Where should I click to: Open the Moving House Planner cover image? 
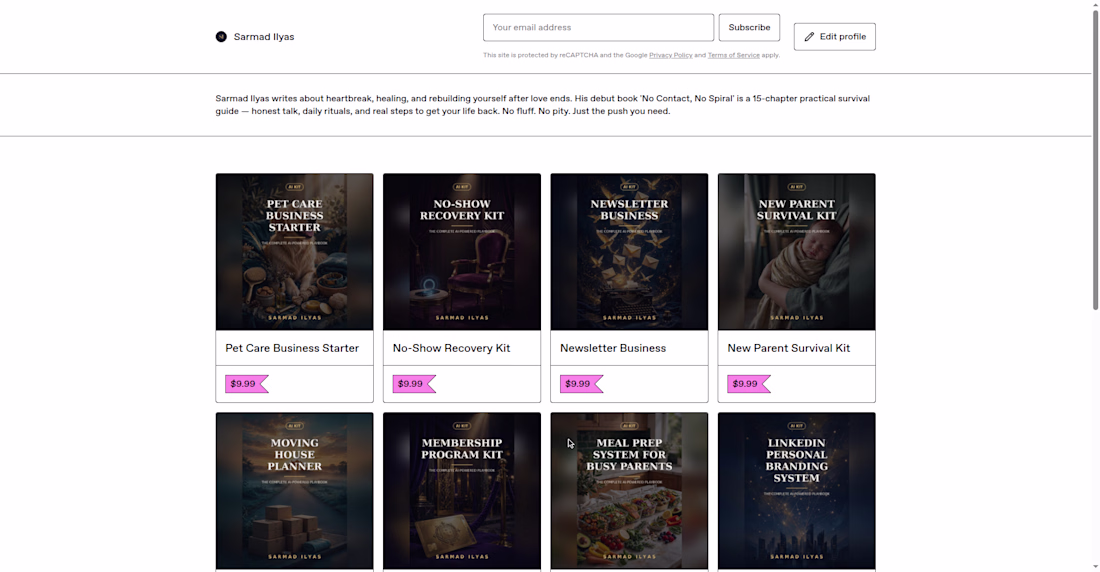pos(295,491)
